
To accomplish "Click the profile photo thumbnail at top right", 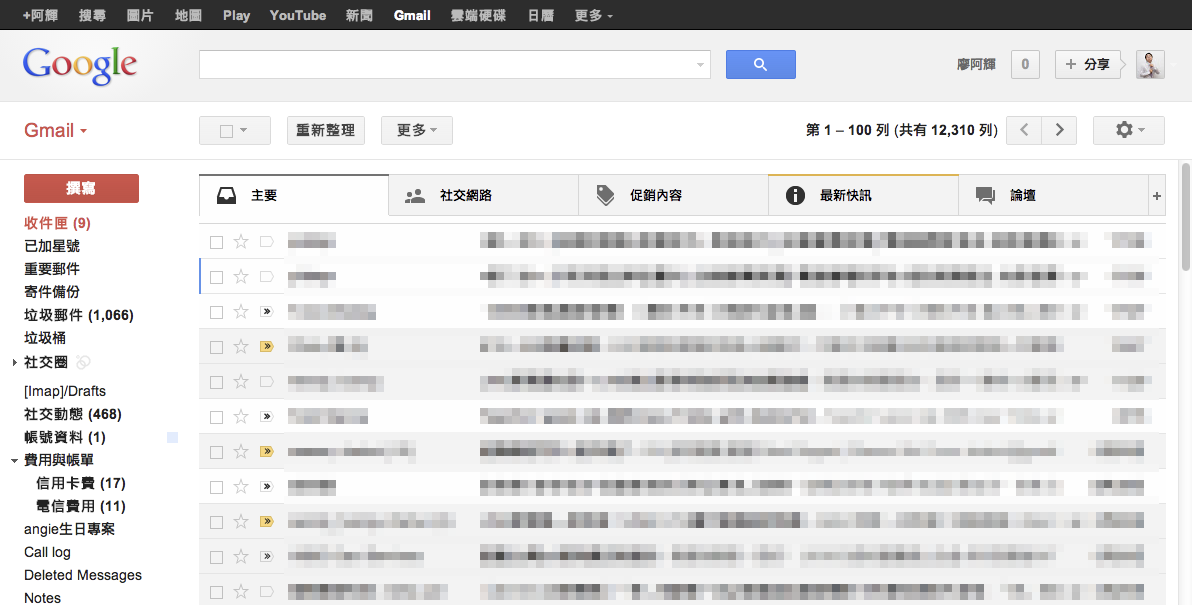I will click(1149, 64).
